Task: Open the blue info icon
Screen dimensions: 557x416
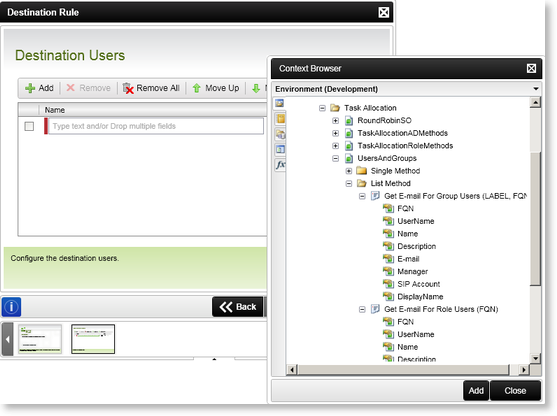Action: [x=11, y=307]
